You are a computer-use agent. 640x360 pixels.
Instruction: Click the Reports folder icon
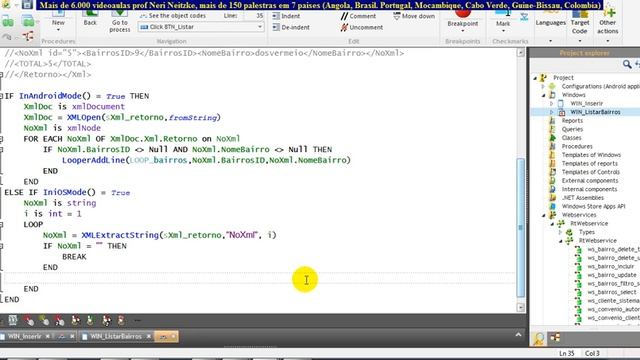point(552,120)
